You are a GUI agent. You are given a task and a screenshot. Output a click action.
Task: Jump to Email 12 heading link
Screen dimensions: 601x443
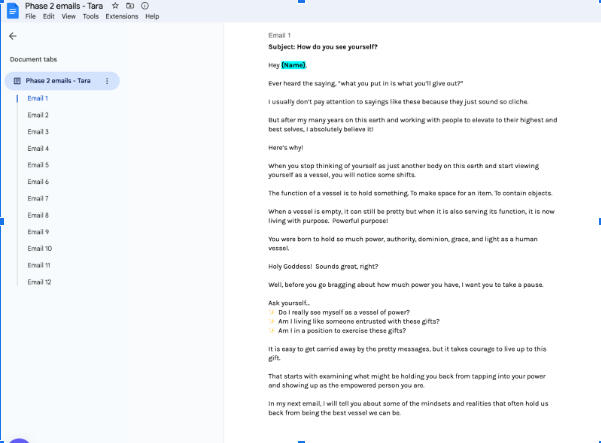[x=40, y=282]
